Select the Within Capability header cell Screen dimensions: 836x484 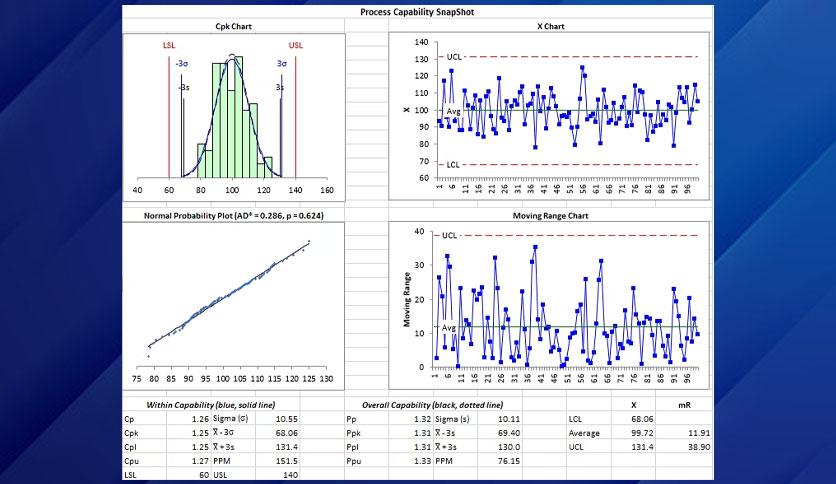(x=211, y=405)
